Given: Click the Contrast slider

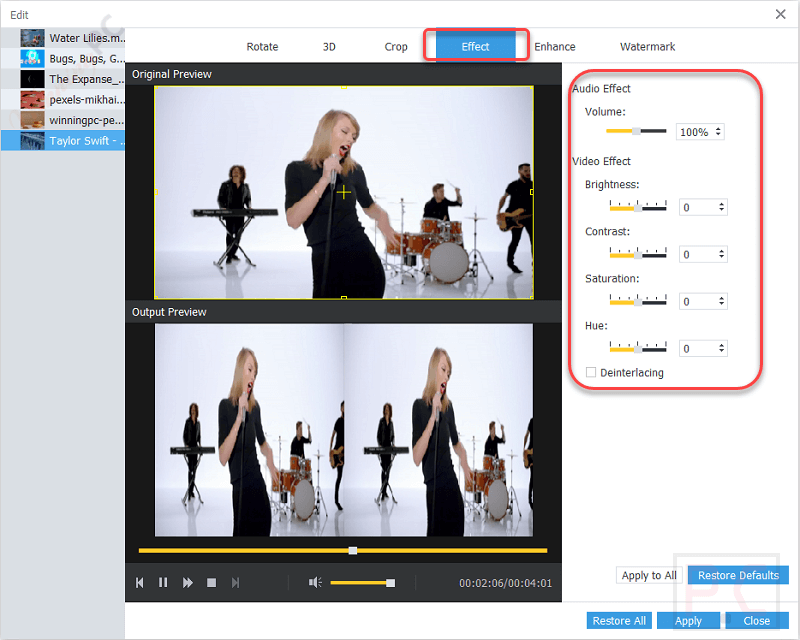Looking at the screenshot, I should point(638,254).
